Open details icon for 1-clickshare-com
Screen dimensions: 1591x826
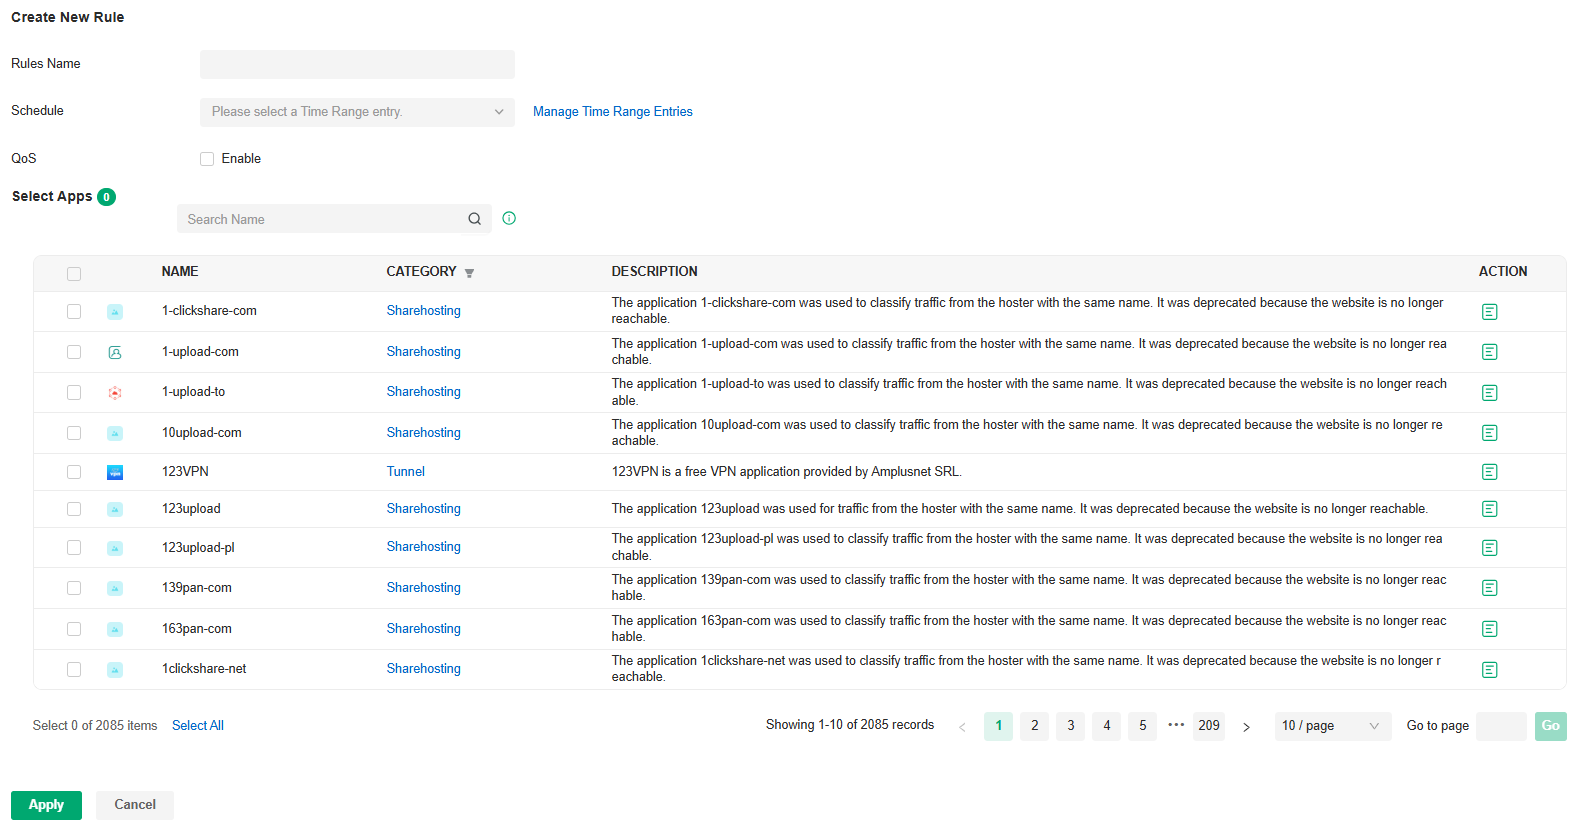(1489, 312)
